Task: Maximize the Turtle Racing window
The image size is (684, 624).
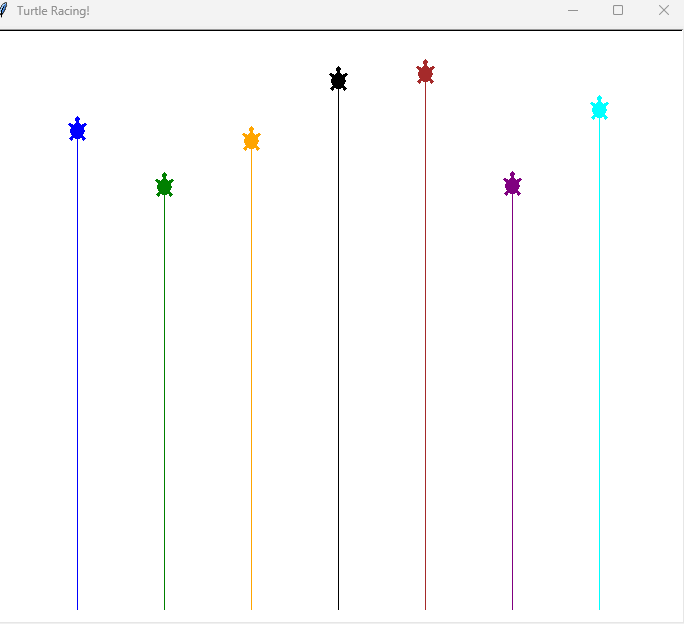Action: pos(618,10)
